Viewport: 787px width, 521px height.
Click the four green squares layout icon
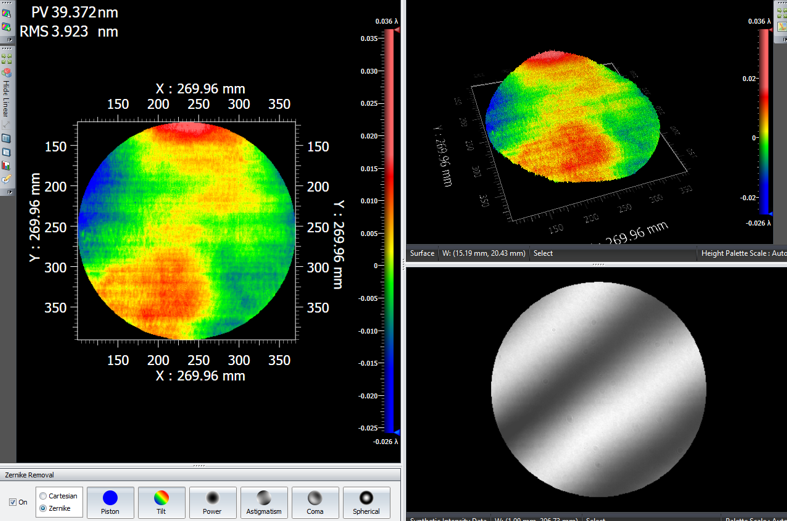[x=7, y=59]
